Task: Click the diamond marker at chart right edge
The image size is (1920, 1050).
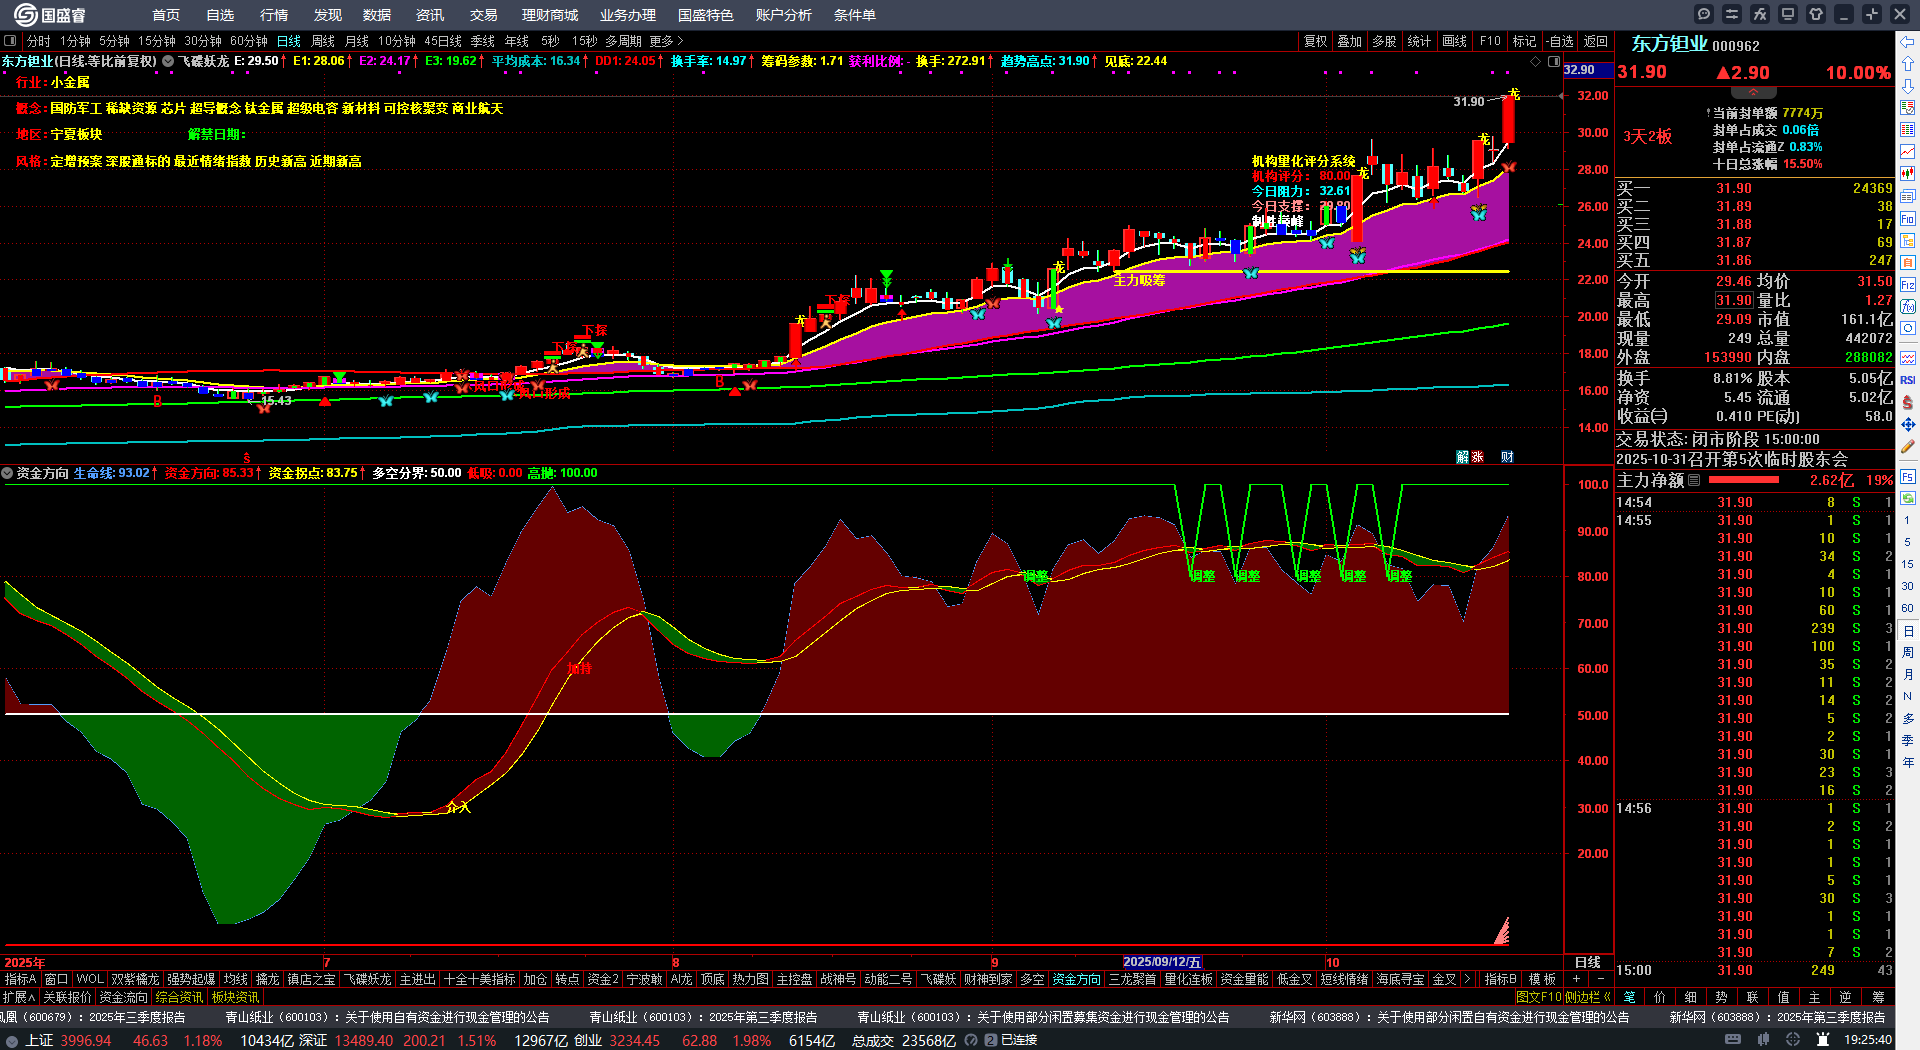Action: point(1536,61)
